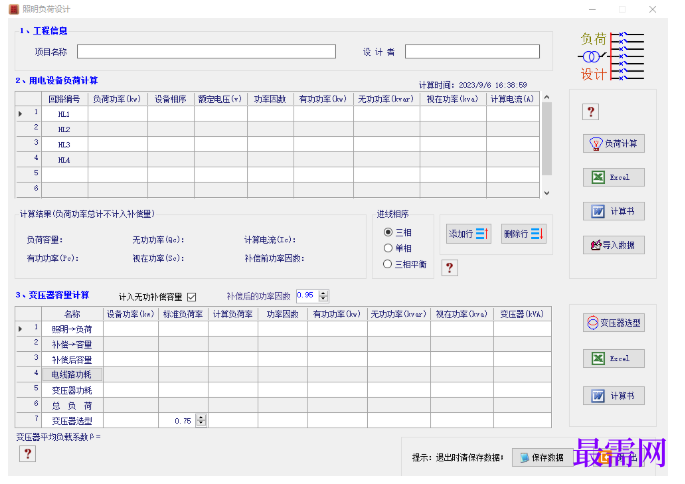Click the 导入数据 import button
The width and height of the screenshot is (685, 484).
pyautogui.click(x=613, y=245)
